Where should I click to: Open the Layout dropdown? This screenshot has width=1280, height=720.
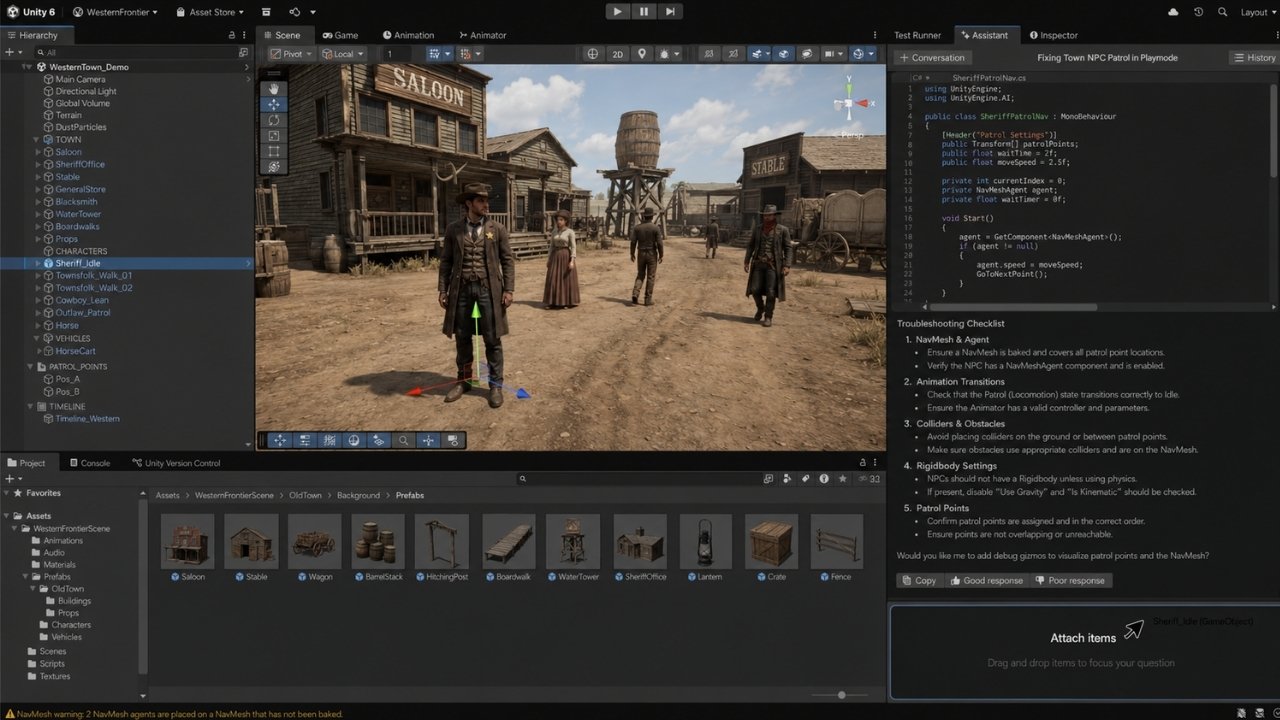click(x=1258, y=12)
